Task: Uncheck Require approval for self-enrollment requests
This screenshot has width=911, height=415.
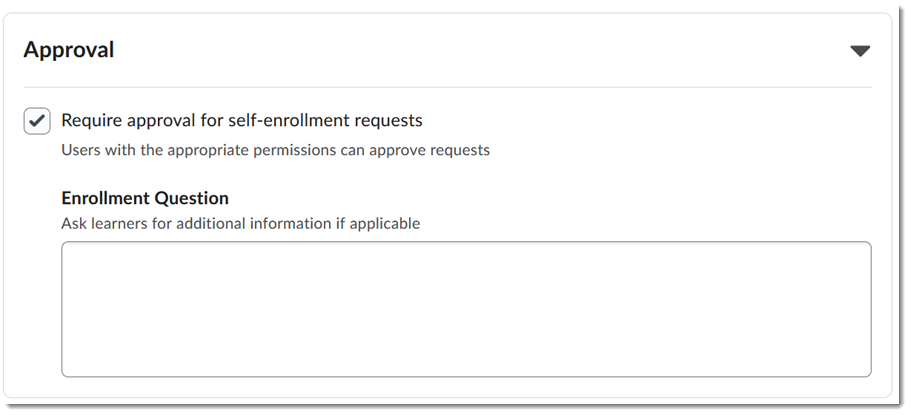Action: click(x=37, y=121)
